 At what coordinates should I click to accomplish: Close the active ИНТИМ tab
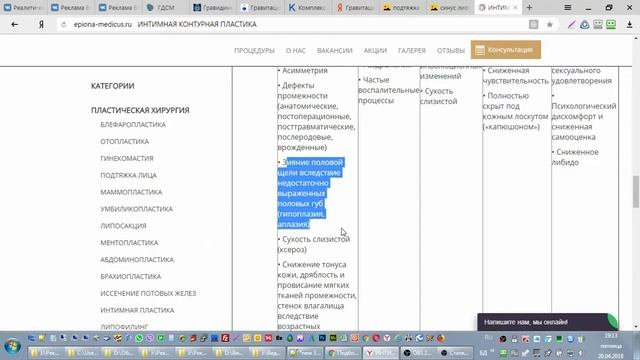pos(515,7)
